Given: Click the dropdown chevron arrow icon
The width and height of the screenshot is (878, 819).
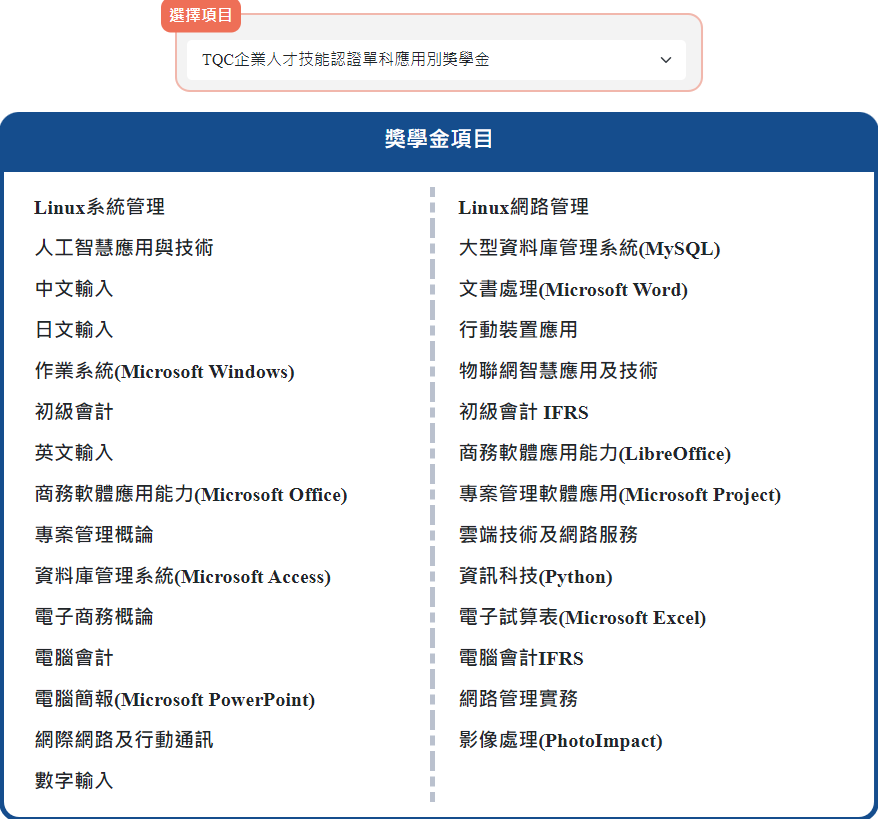Looking at the screenshot, I should click(x=665, y=60).
